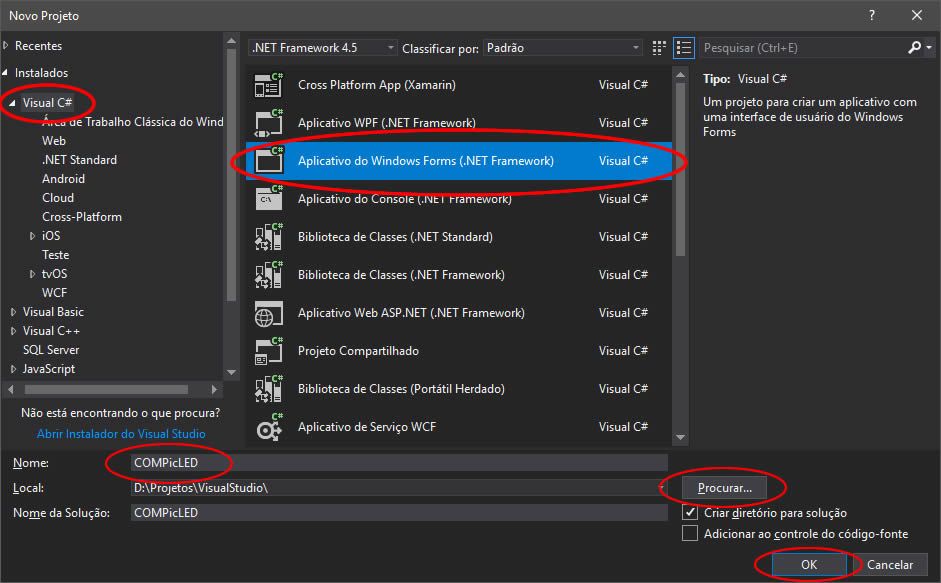Select the .NET Standard category
This screenshot has height=583, width=941.
[79, 160]
